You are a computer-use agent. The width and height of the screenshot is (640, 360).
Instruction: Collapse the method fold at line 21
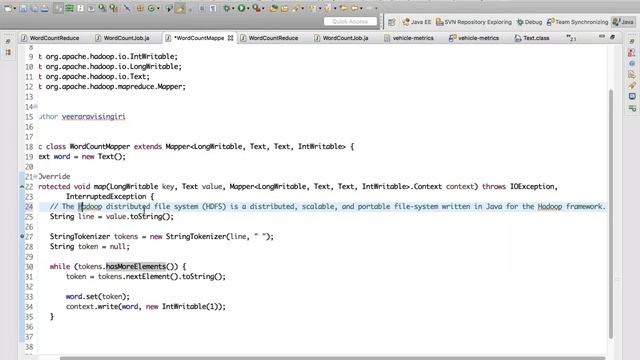(36, 176)
